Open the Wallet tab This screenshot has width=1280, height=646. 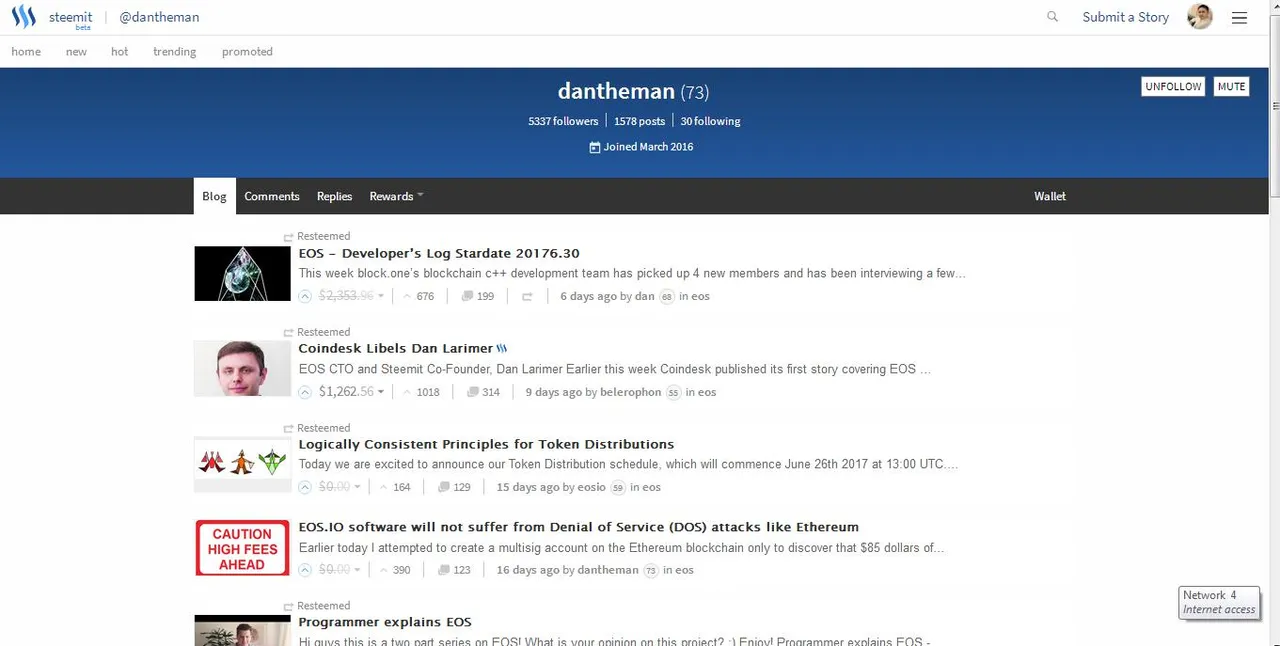(1050, 196)
